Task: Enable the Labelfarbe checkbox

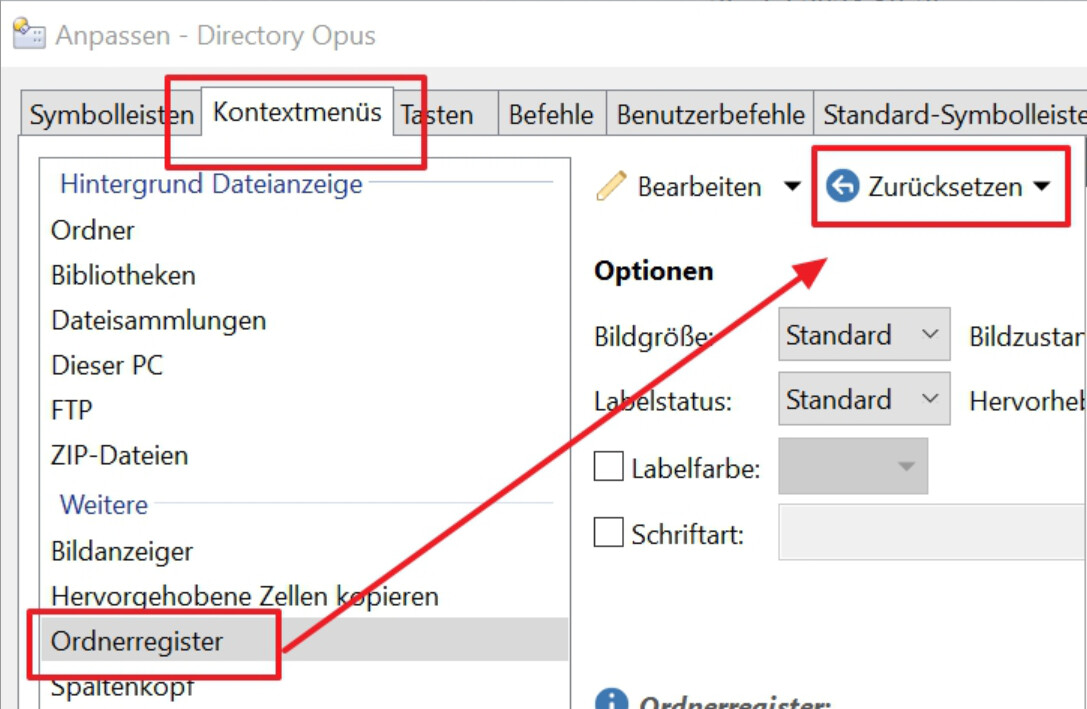Action: coord(609,466)
